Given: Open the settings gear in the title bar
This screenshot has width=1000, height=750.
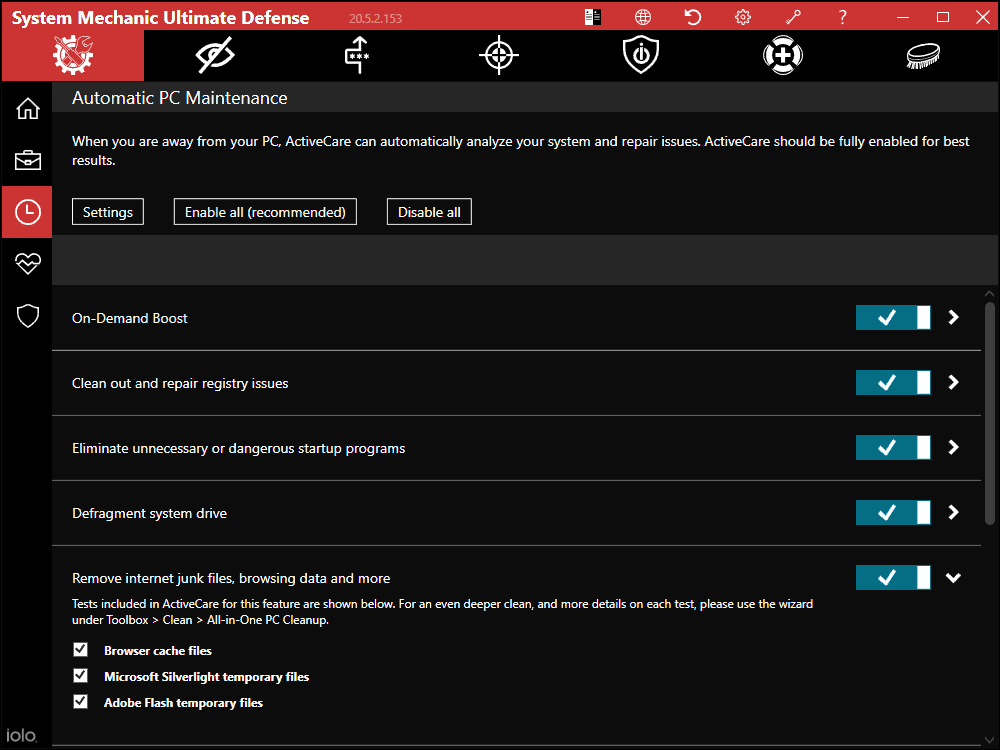Looking at the screenshot, I should click(x=742, y=16).
